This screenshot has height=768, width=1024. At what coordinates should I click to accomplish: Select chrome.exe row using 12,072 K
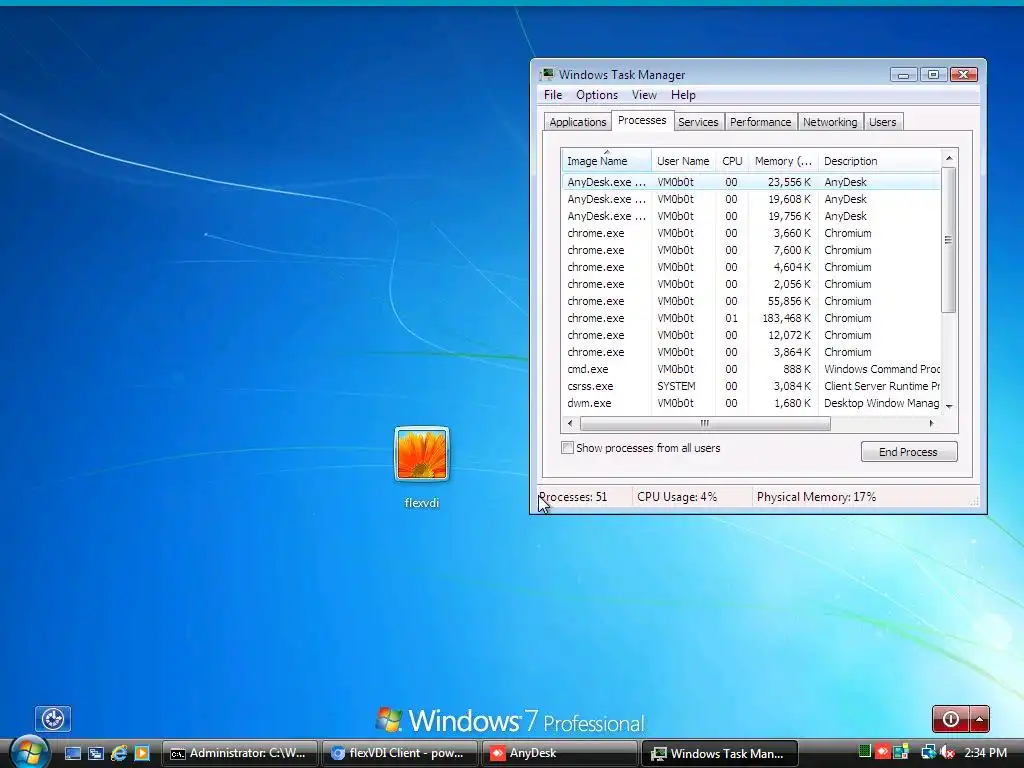click(x=751, y=335)
